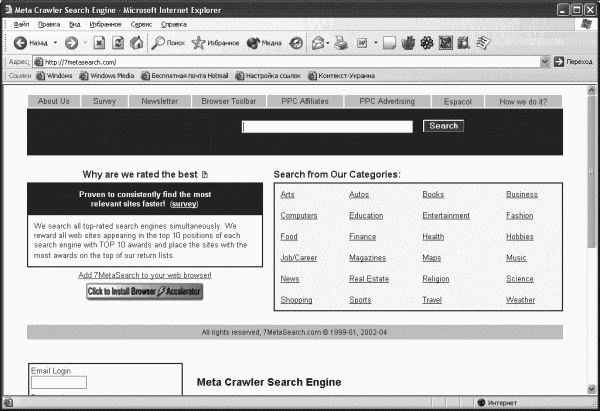Viewport: 600px width, 411px height.
Task: Focus the main search text box
Action: 328,127
